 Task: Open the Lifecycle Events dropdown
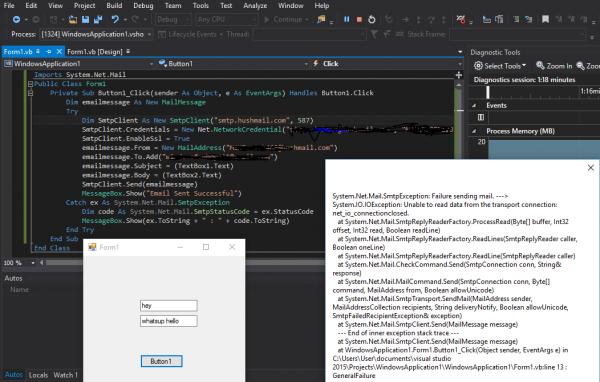pos(190,34)
